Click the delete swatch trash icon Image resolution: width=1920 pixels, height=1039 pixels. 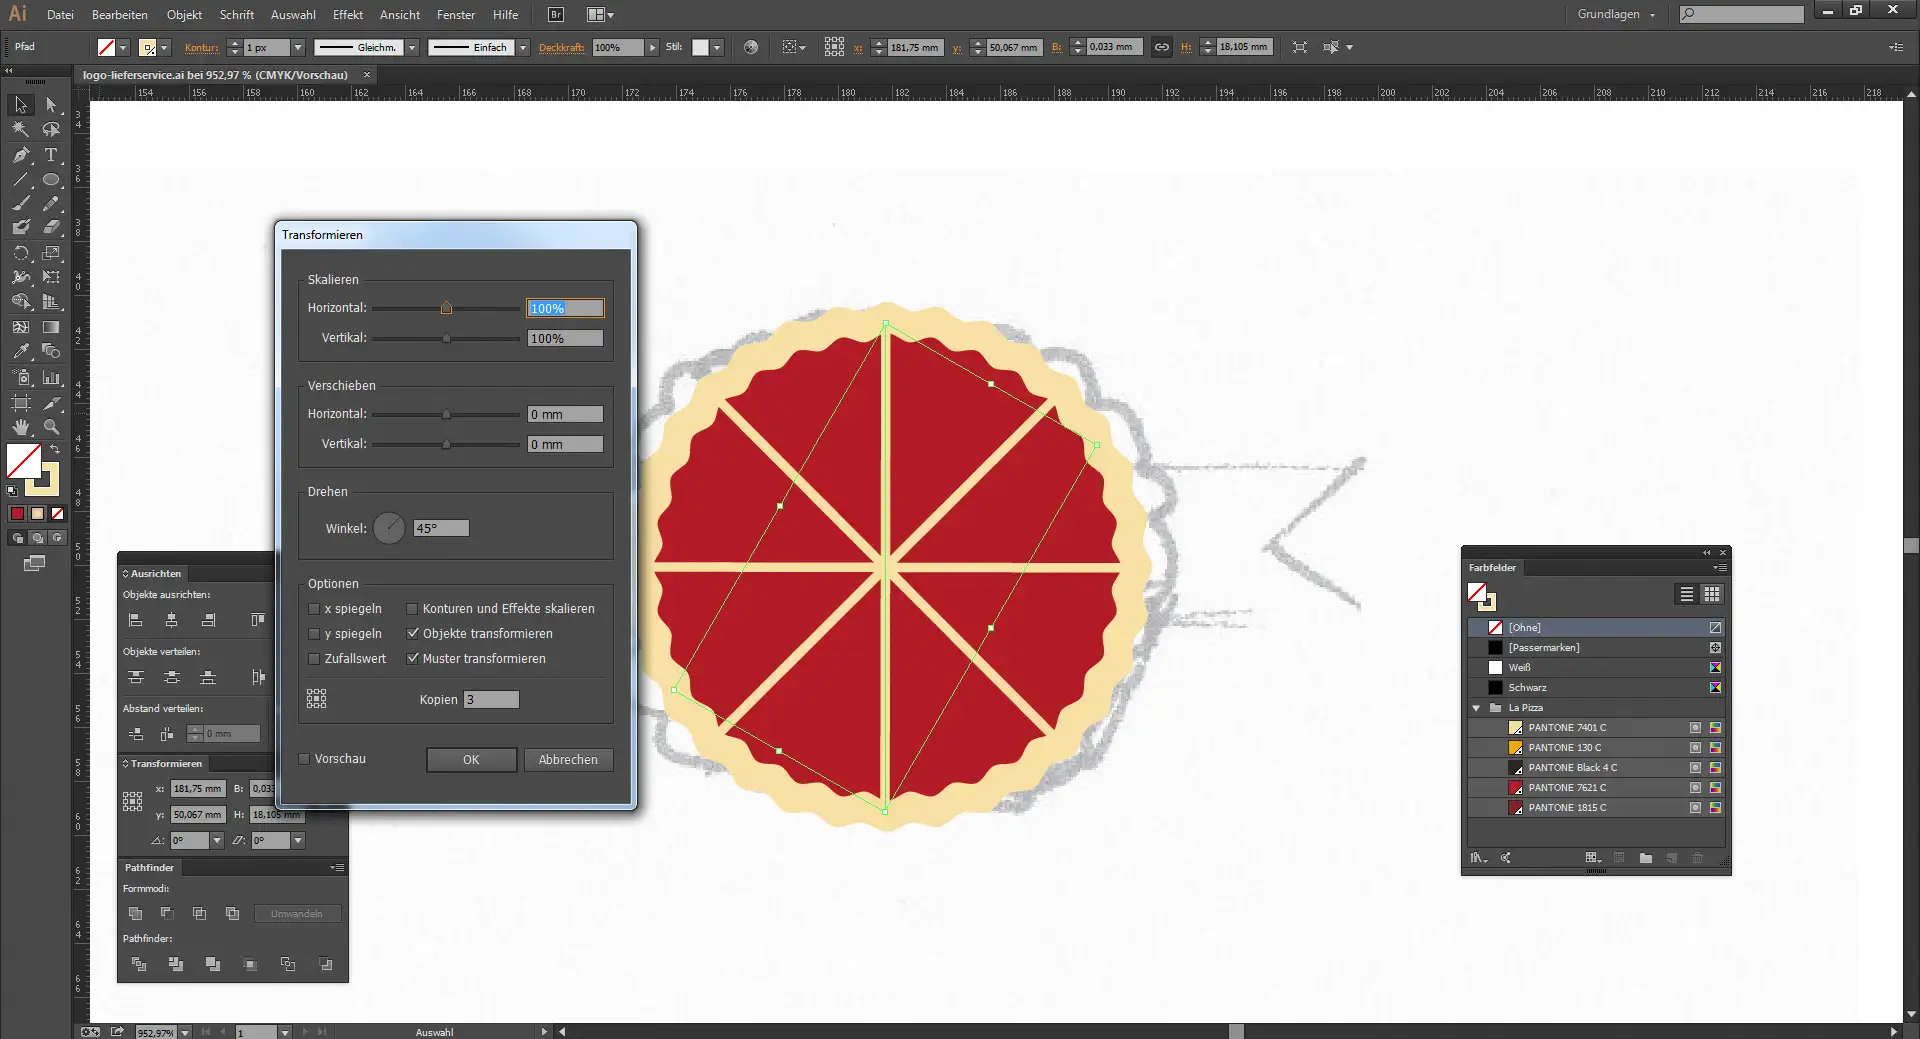click(x=1700, y=858)
